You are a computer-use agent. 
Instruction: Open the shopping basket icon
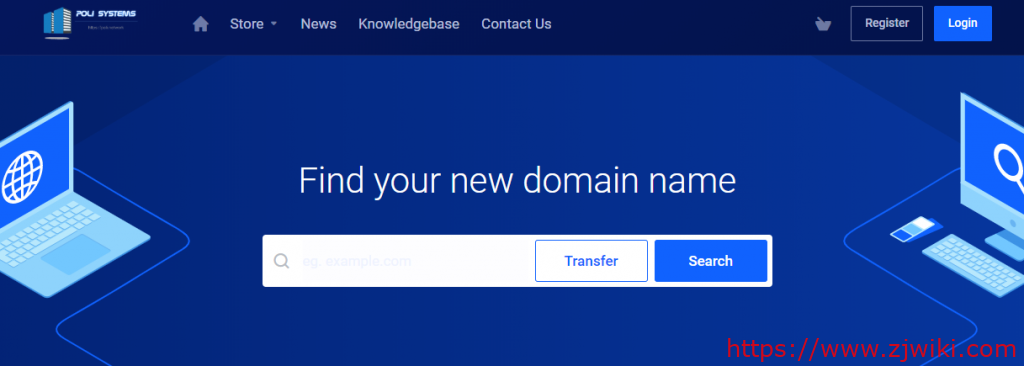tap(823, 24)
